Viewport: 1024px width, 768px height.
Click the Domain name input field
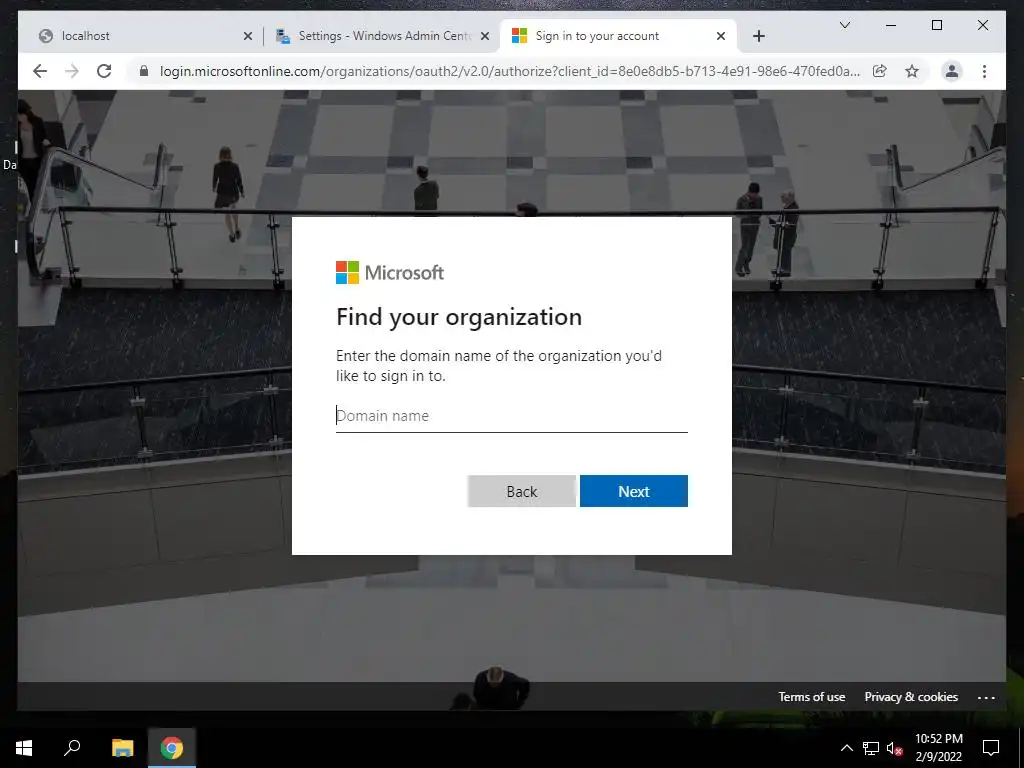[511, 416]
